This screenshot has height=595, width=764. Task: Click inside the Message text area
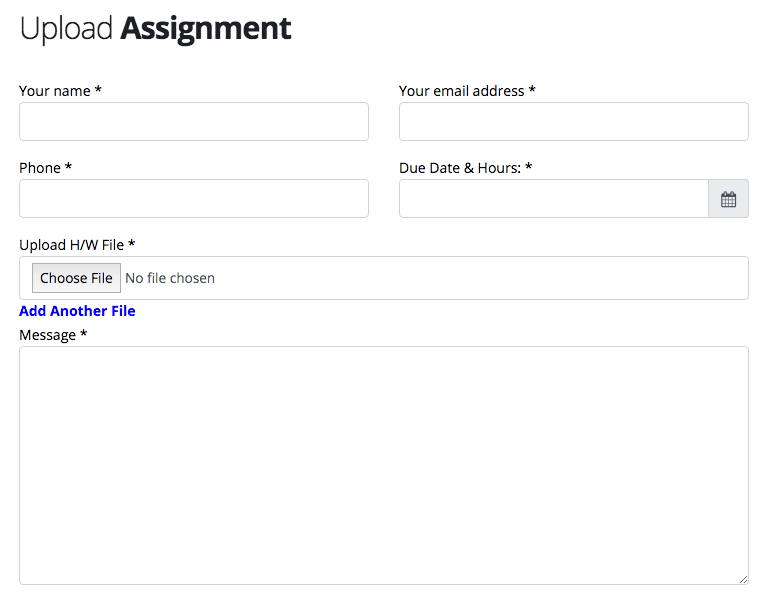coord(384,465)
